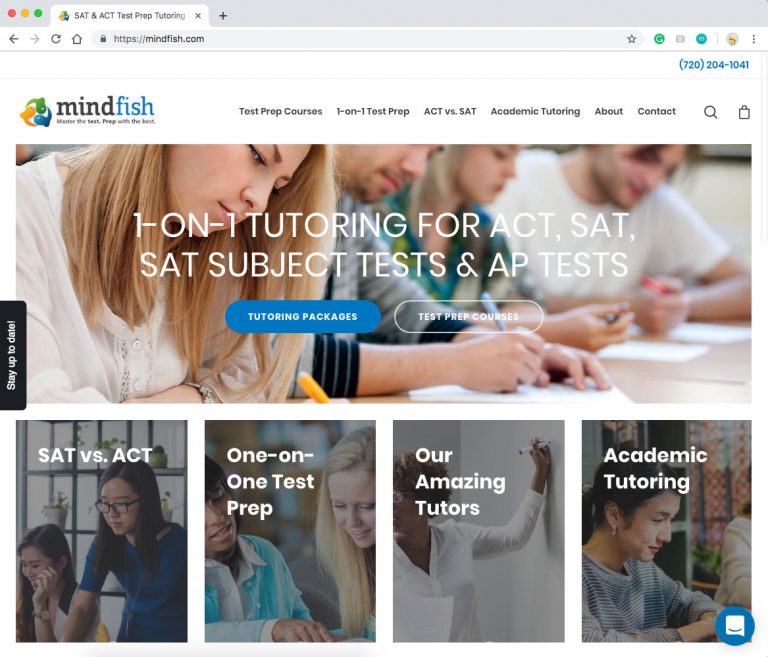Bookmark this page with the star icon
Screen dimensions: 768x657
(x=631, y=39)
